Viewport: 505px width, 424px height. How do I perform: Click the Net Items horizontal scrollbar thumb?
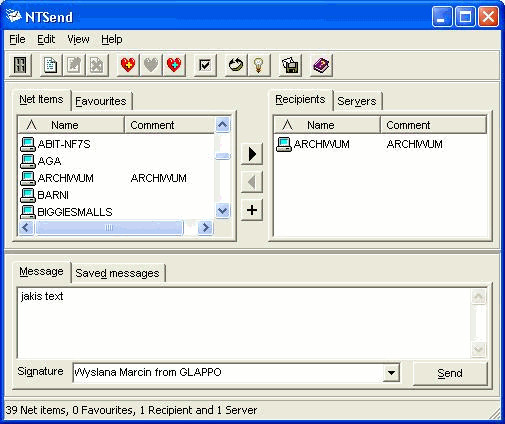(x=109, y=228)
